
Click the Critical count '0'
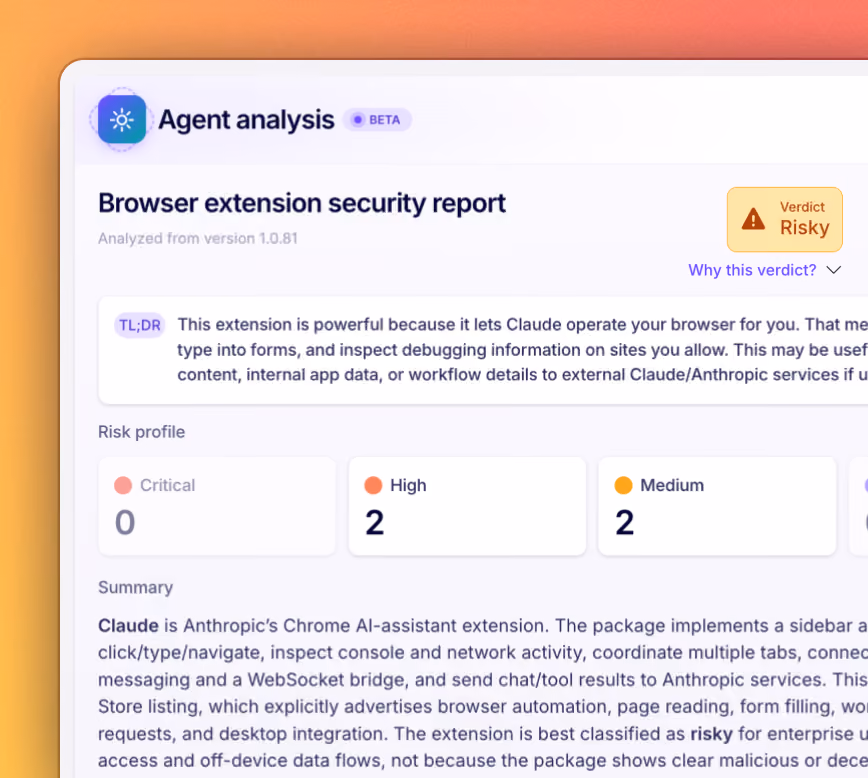tap(125, 523)
